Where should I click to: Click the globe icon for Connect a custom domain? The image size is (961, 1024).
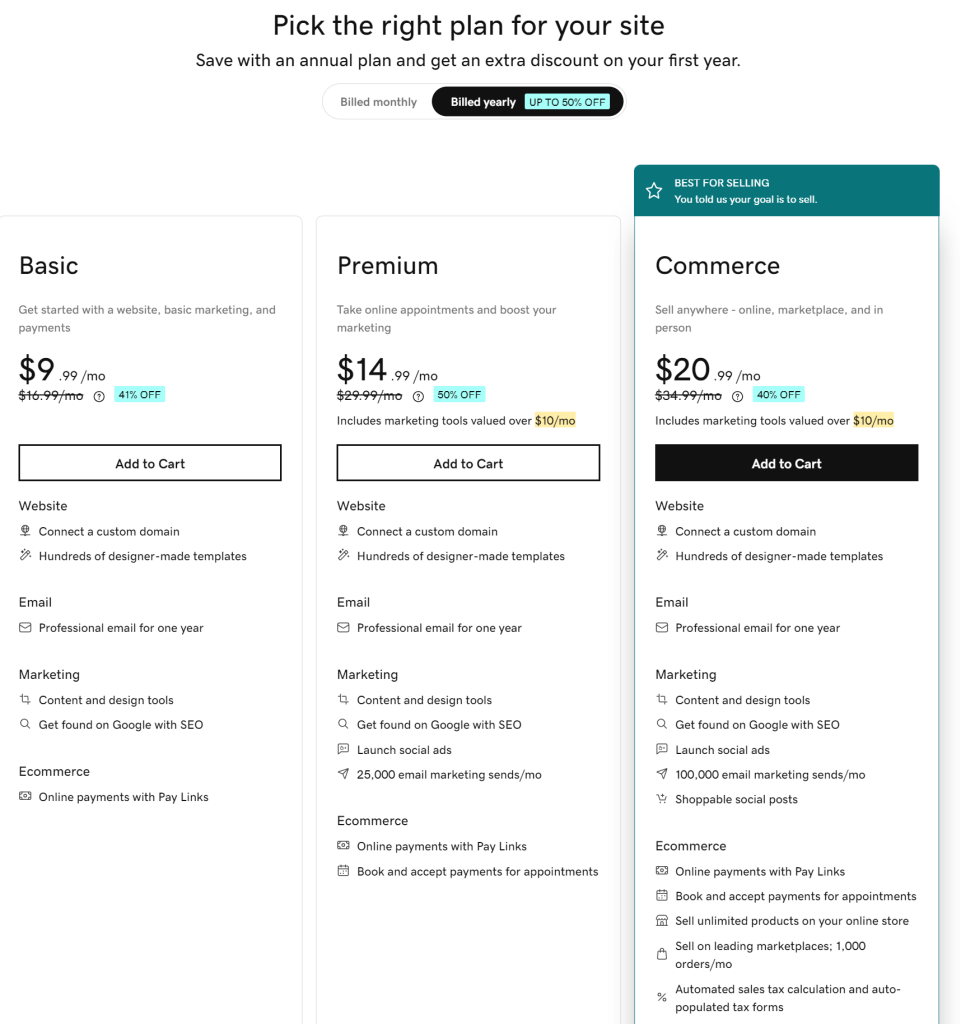click(x=26, y=531)
